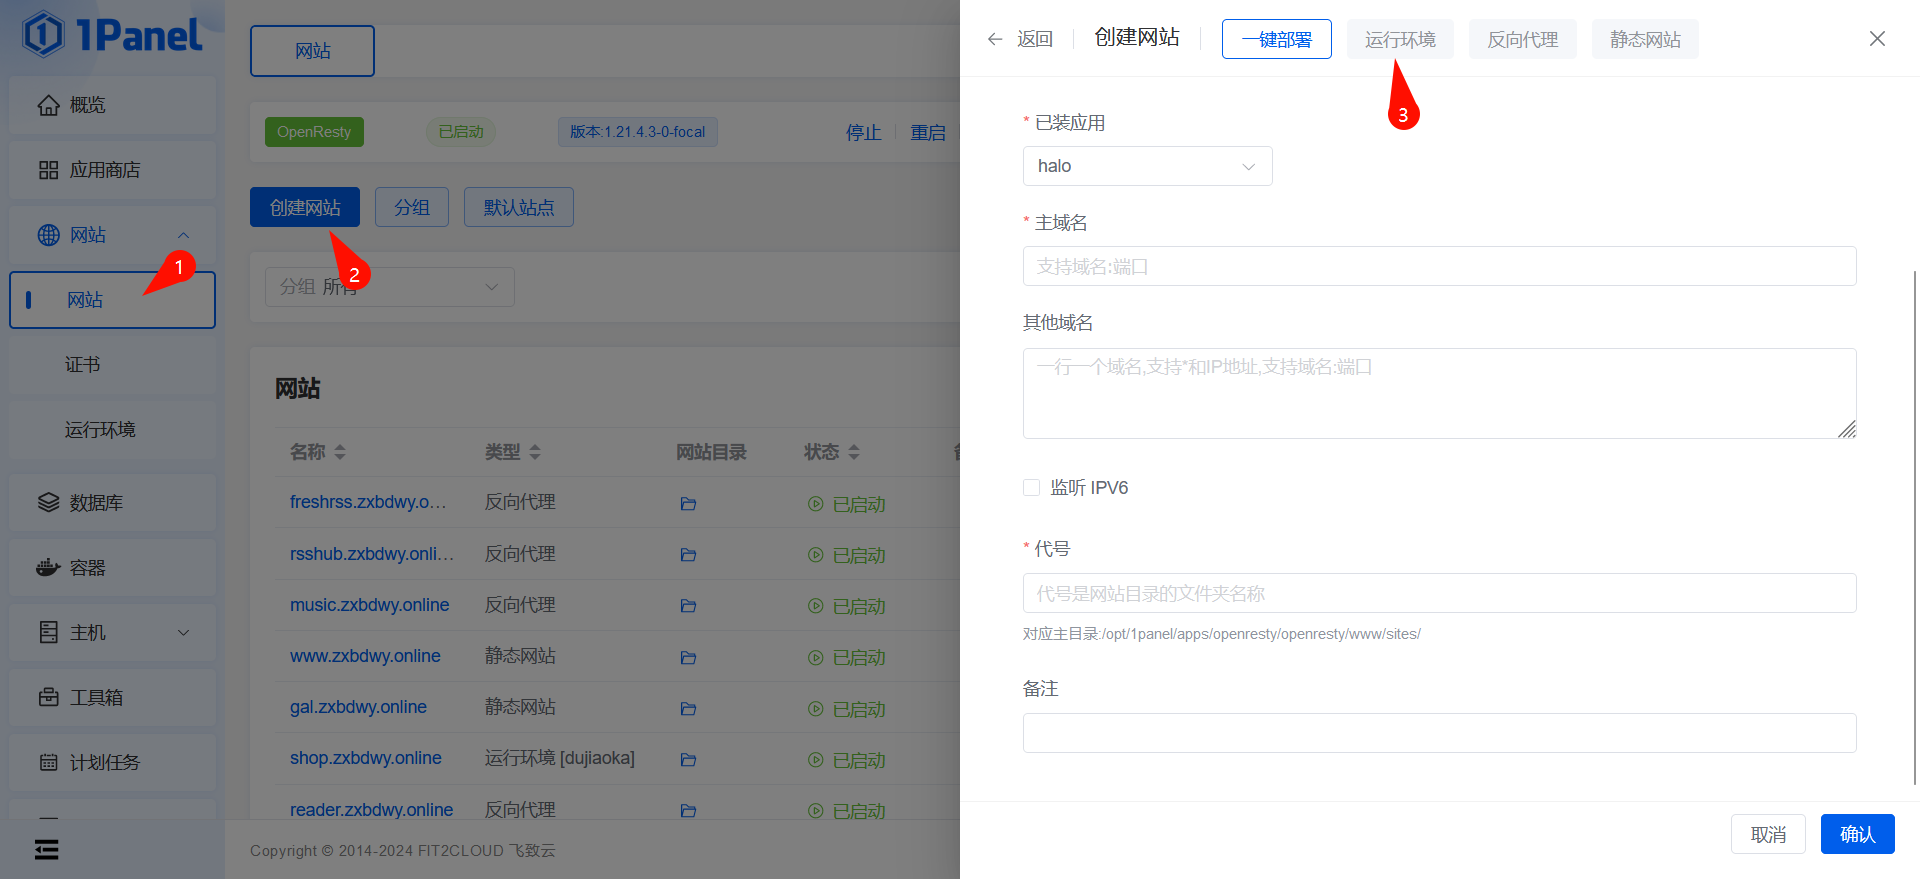Open folder icon for music.zxbdwy.online row

[x=688, y=606]
